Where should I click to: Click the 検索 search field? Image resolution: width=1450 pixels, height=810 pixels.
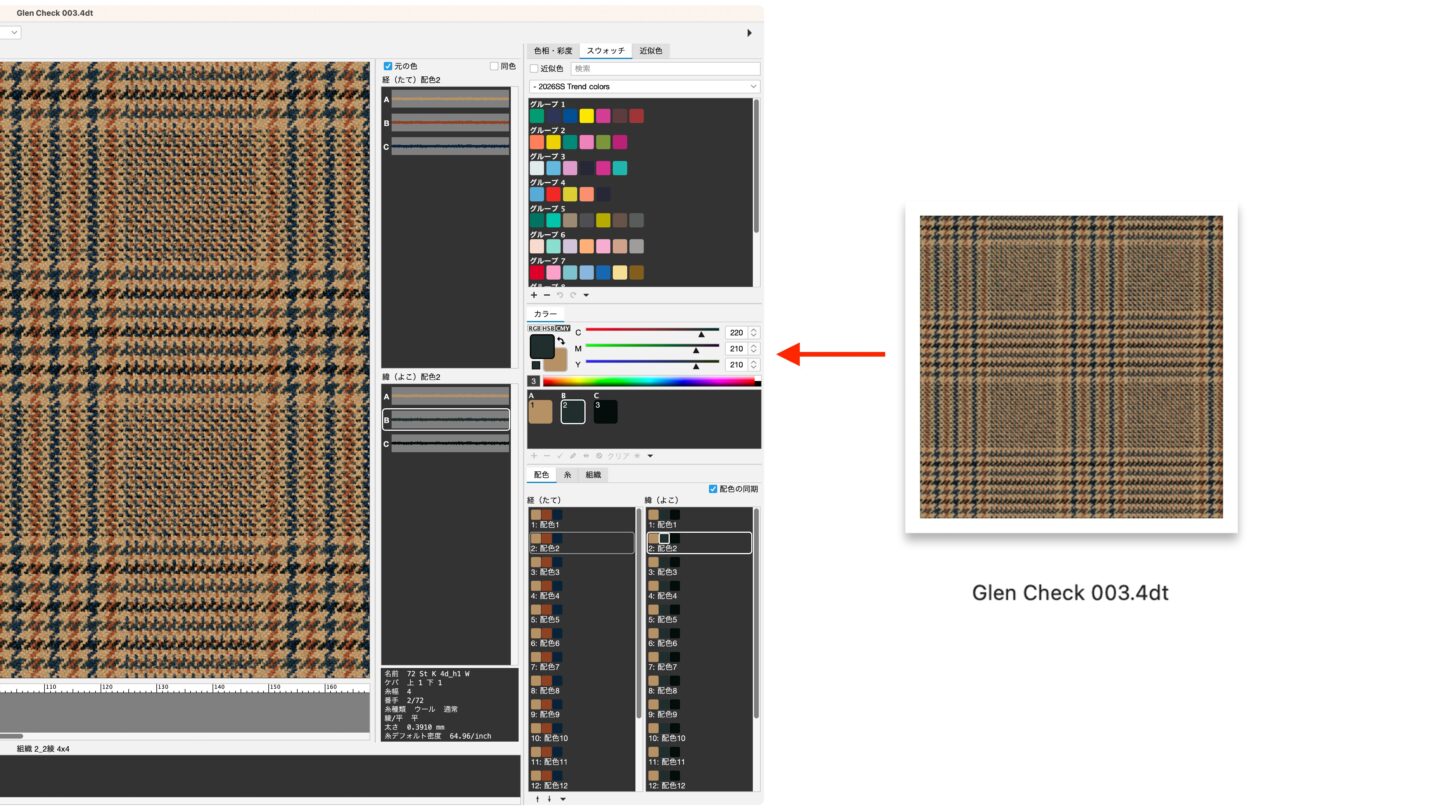click(x=665, y=69)
